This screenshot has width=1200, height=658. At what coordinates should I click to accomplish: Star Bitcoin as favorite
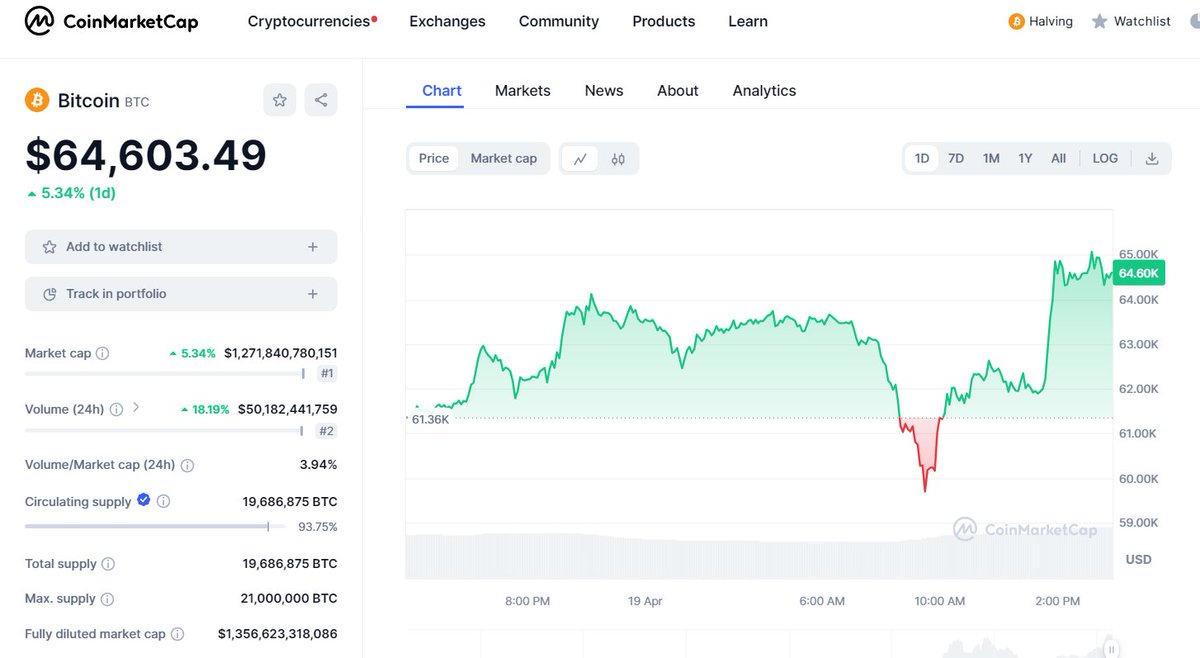(280, 100)
